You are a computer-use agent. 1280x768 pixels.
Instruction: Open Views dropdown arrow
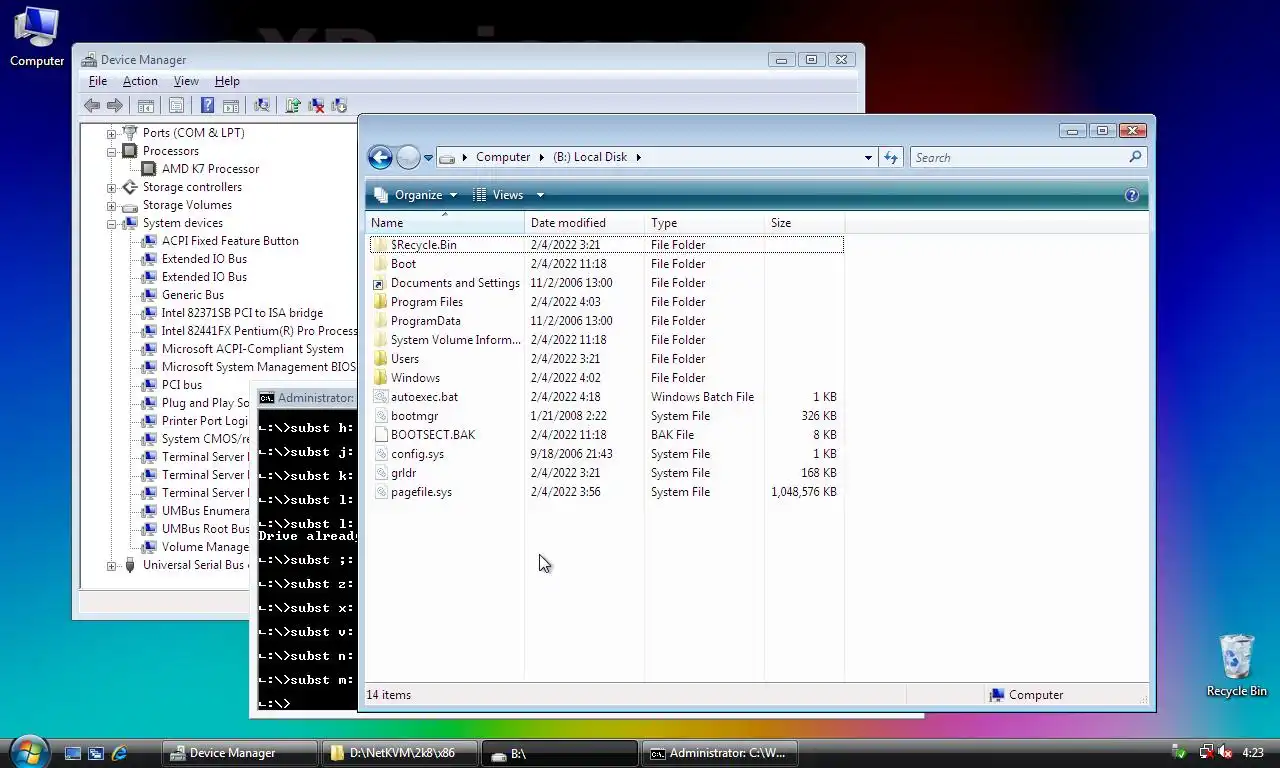click(x=540, y=195)
